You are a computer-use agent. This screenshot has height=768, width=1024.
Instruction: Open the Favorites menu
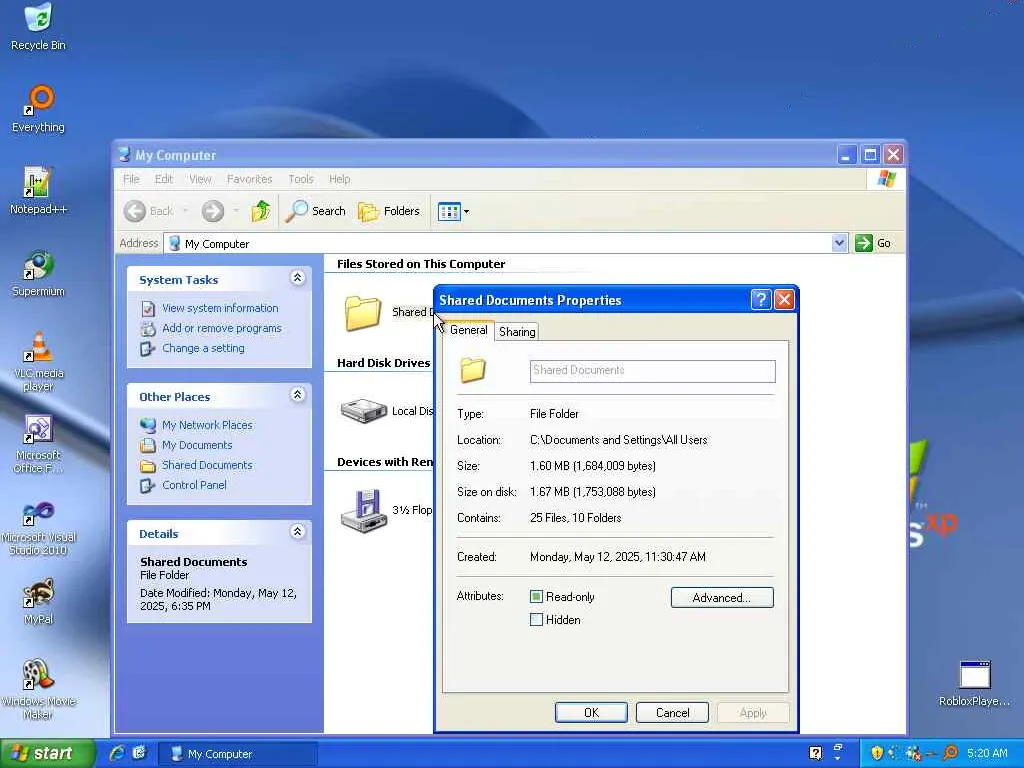tap(249, 179)
